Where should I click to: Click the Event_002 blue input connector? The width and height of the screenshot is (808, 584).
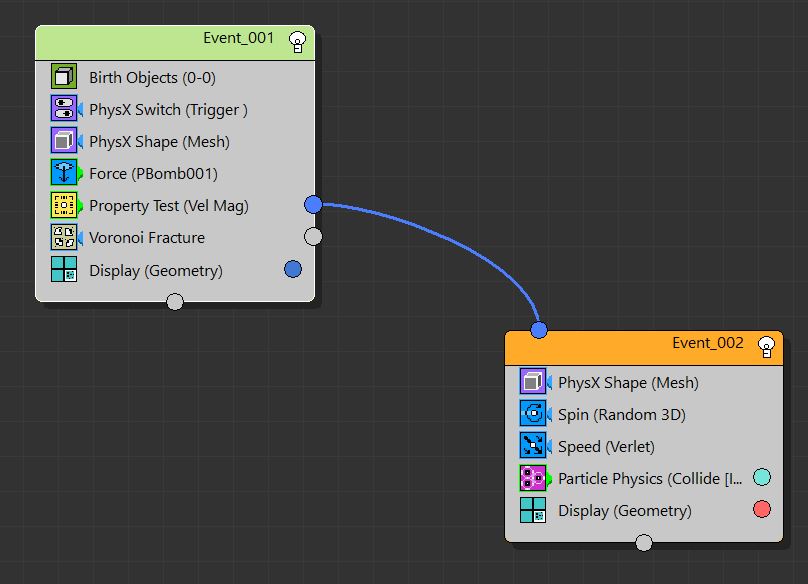(x=538, y=330)
